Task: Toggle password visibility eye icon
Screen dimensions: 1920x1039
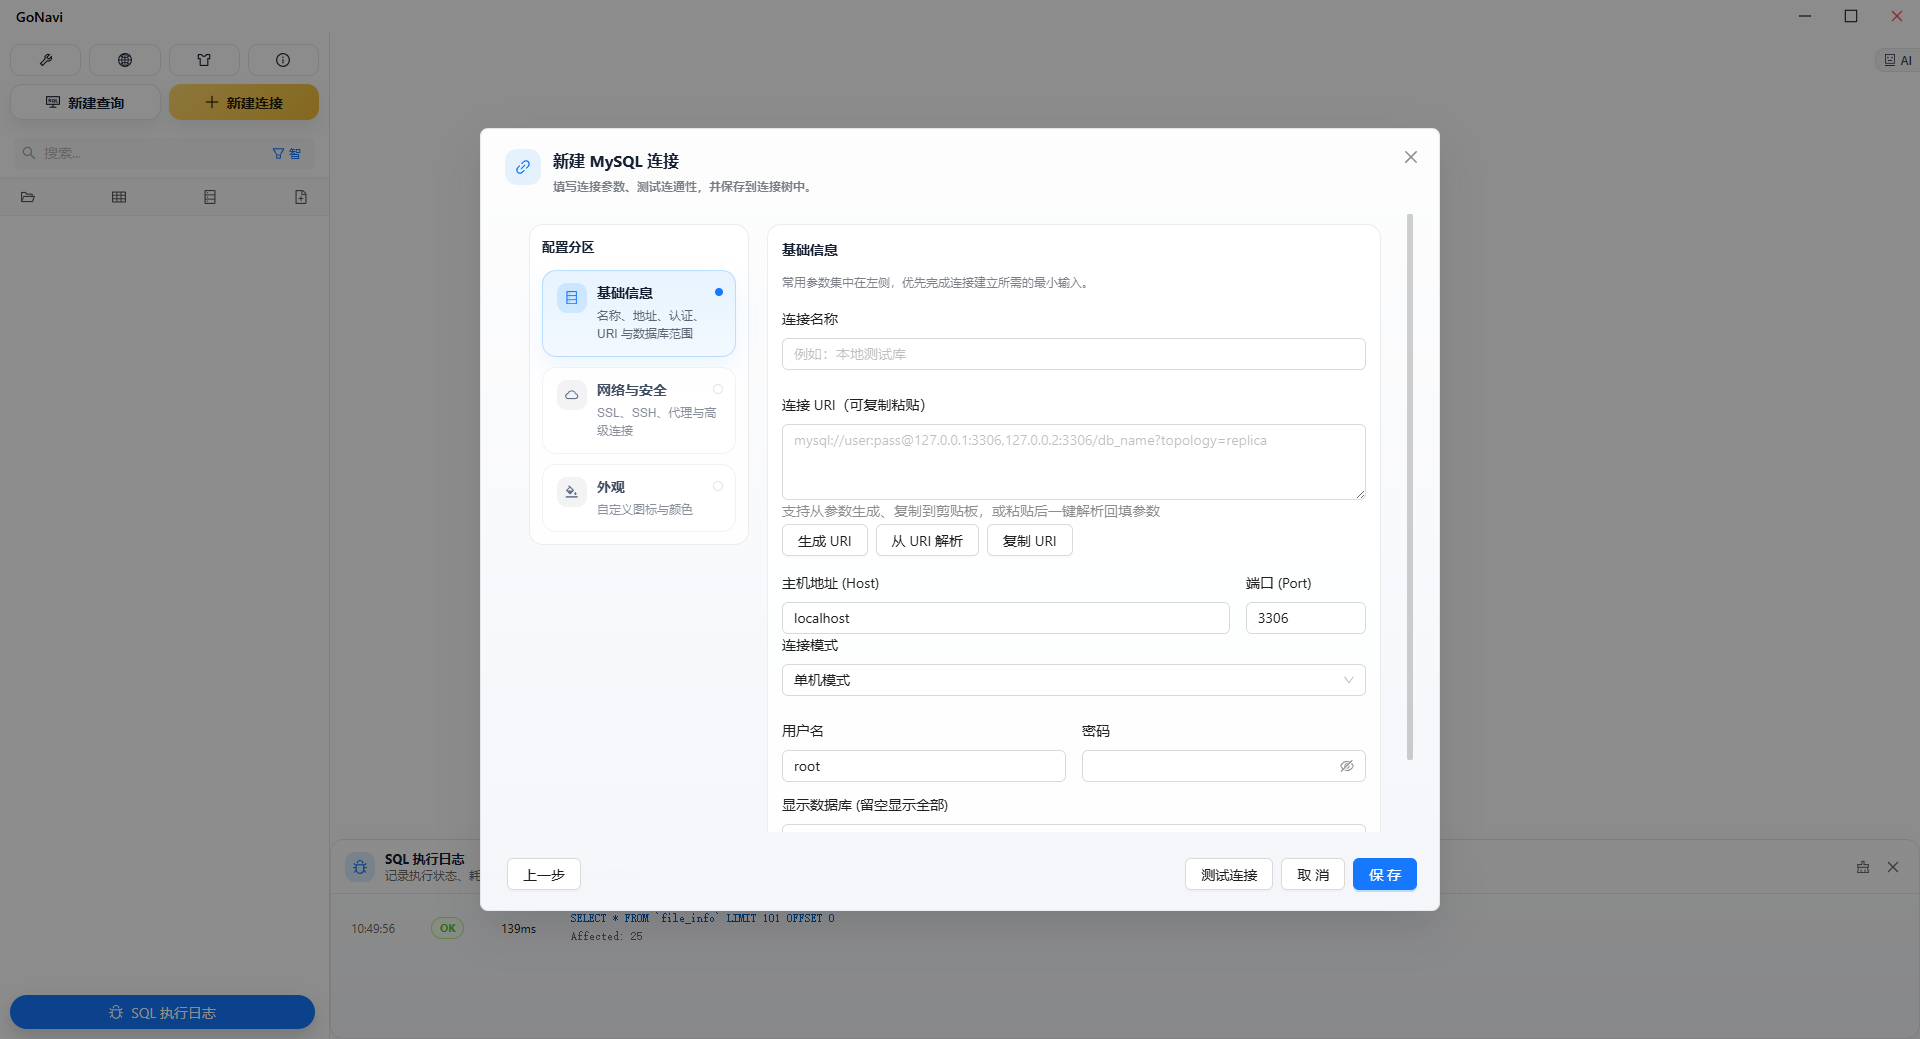Action: pyautogui.click(x=1346, y=766)
